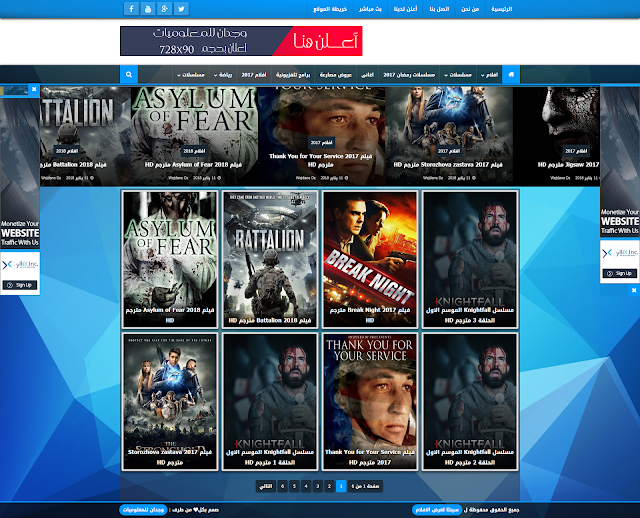Screen dimensions: 640x518
Task: Close the right side ad banner
Action: pos(605,89)
